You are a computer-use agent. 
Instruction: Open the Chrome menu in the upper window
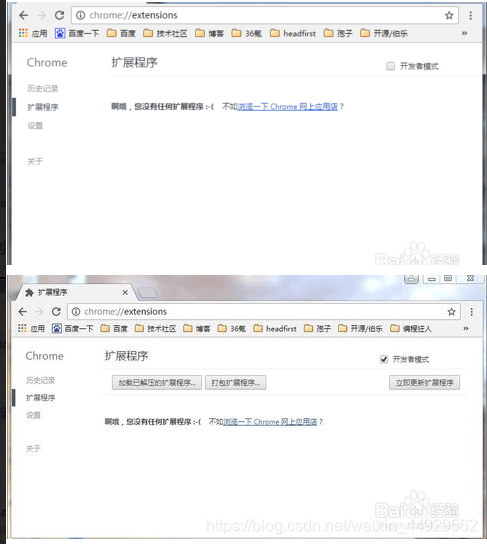470,15
